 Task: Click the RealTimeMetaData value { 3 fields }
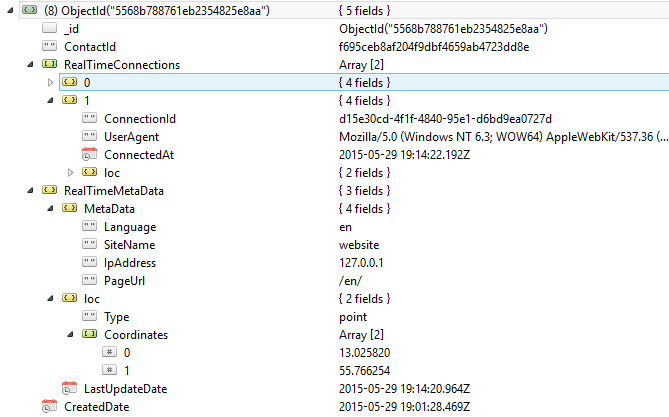pyautogui.click(x=364, y=191)
